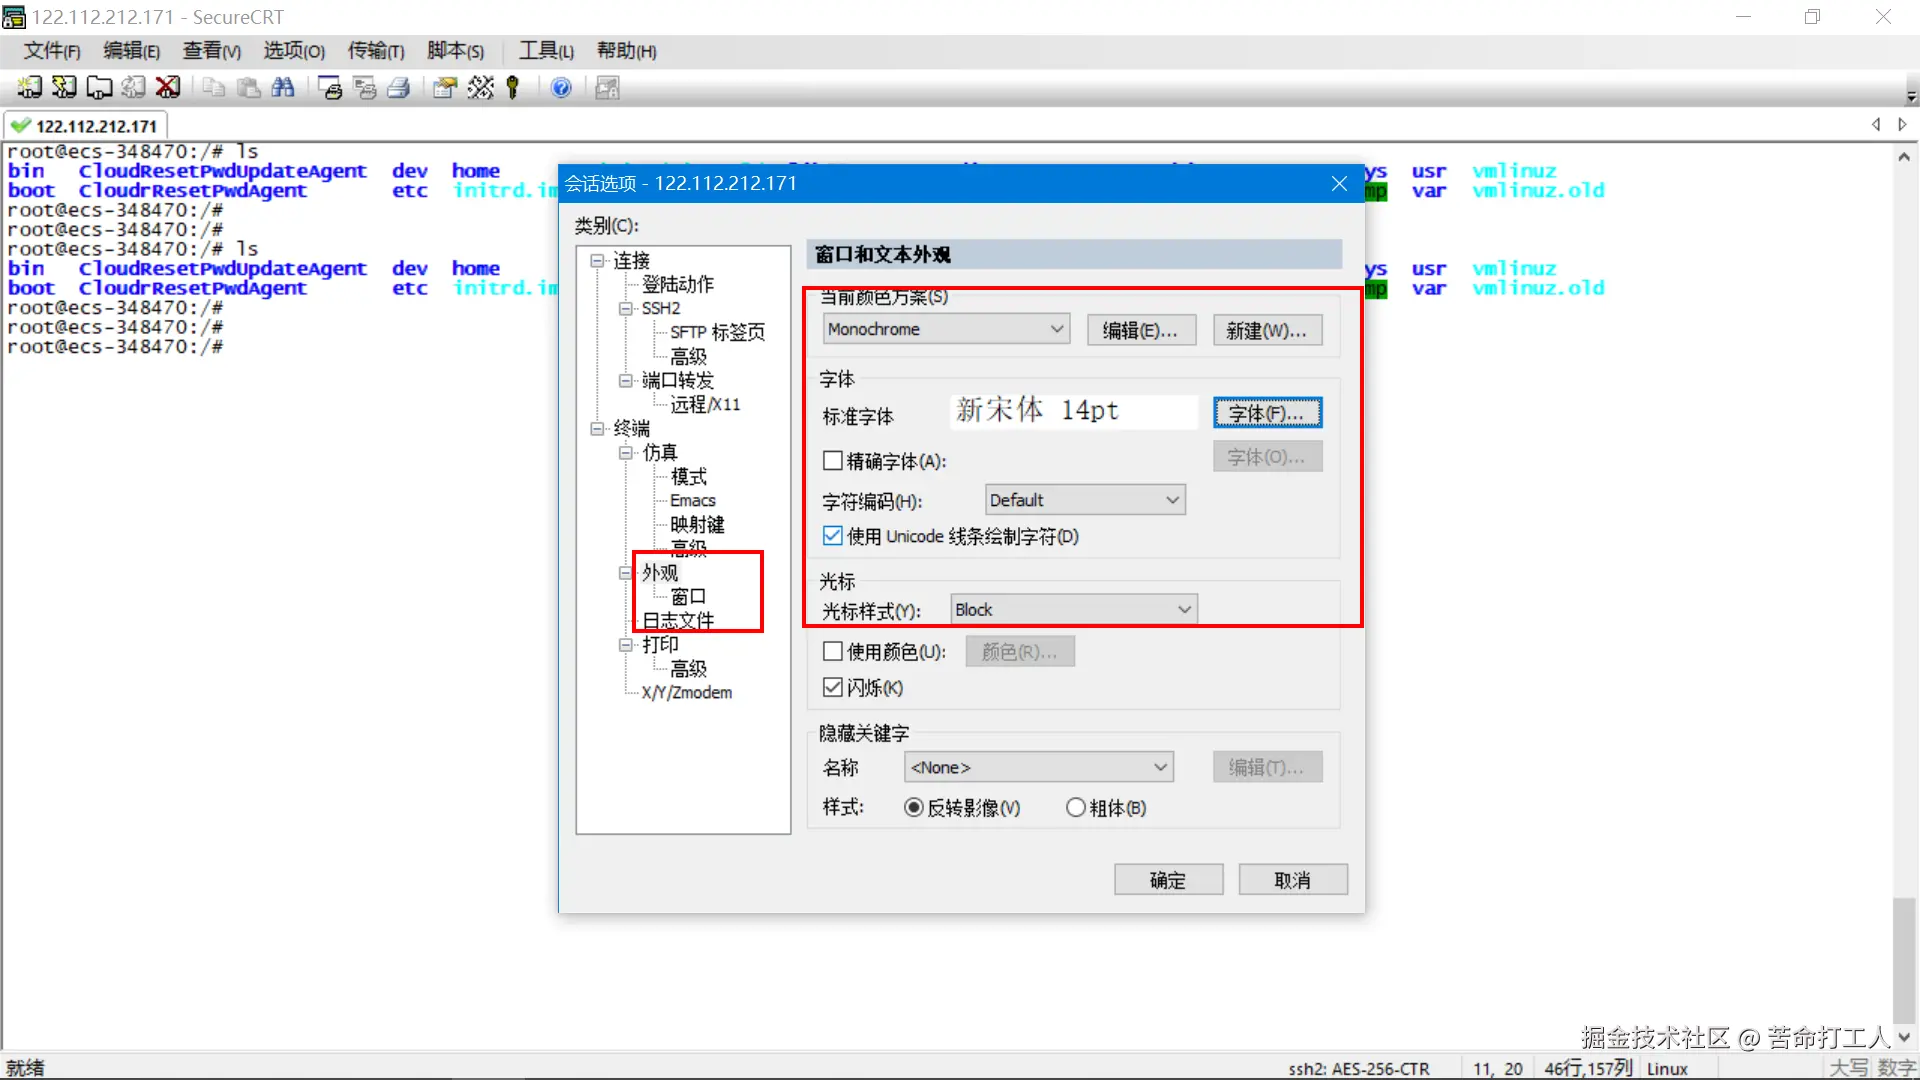
Task: Enable the 精确字体(A) checkbox
Action: point(833,460)
